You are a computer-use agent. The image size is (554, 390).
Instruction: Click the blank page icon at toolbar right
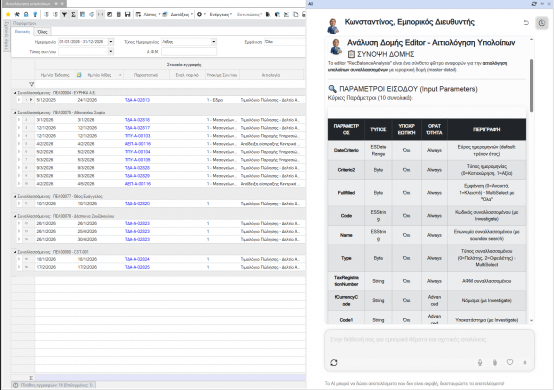point(295,14)
